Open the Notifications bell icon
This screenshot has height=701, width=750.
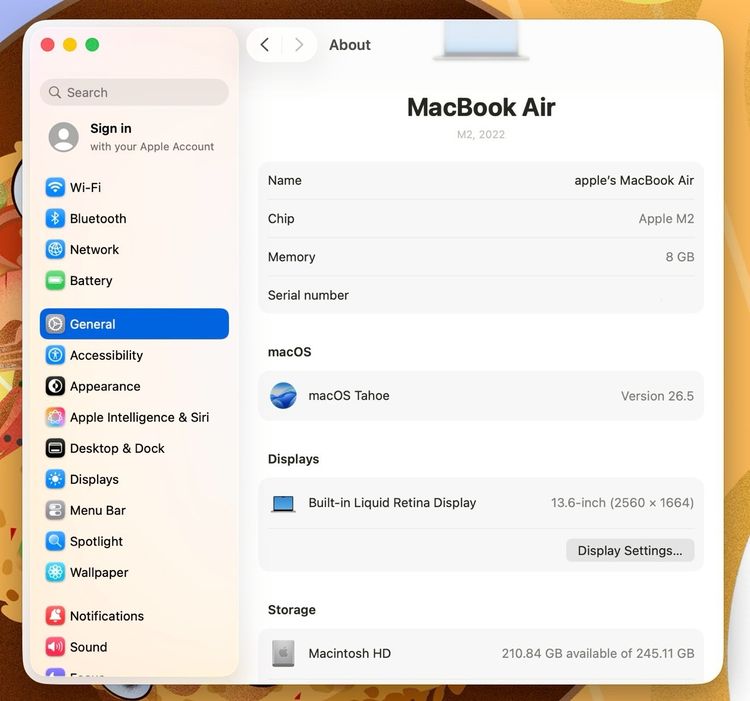[55, 616]
